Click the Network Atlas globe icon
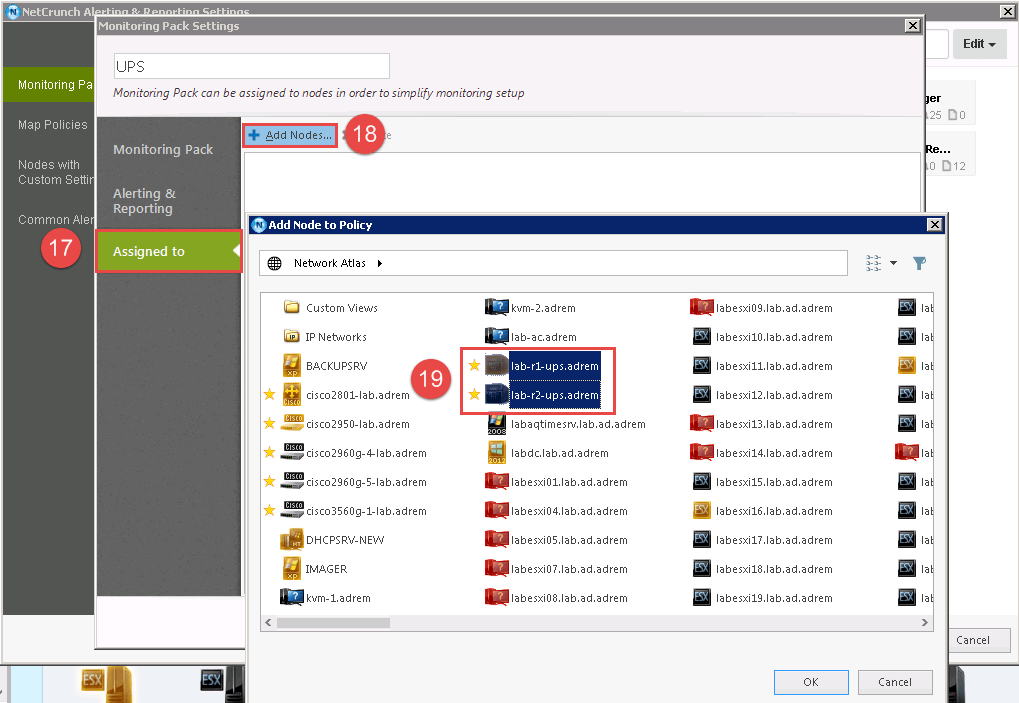 tap(275, 263)
